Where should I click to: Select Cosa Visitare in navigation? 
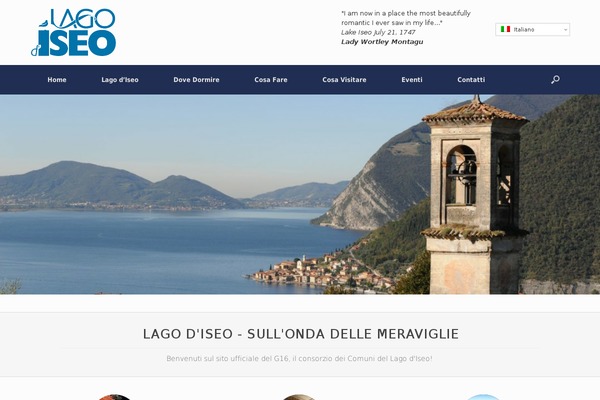pyautogui.click(x=344, y=80)
